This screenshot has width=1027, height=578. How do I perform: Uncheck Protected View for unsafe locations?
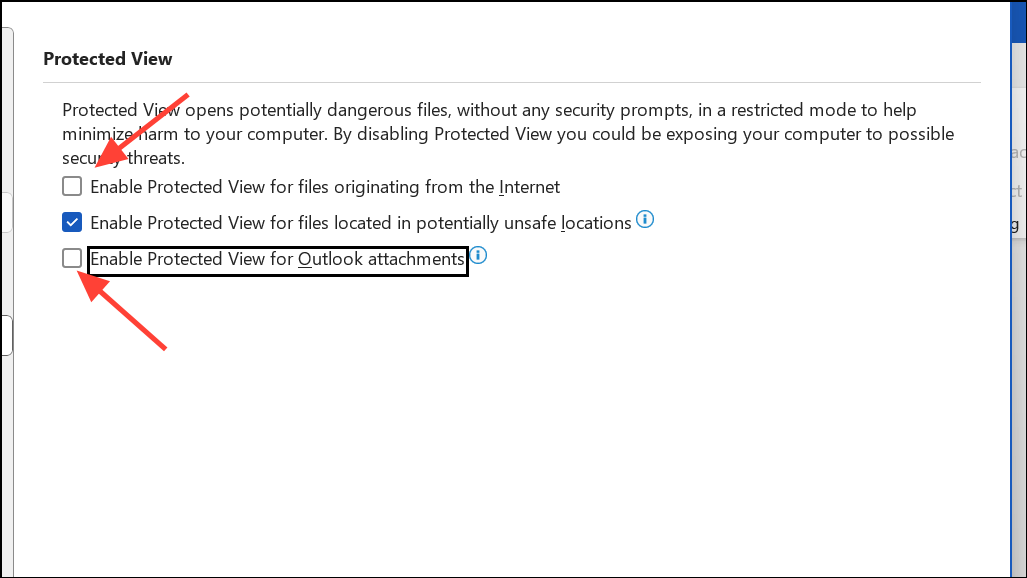click(72, 222)
